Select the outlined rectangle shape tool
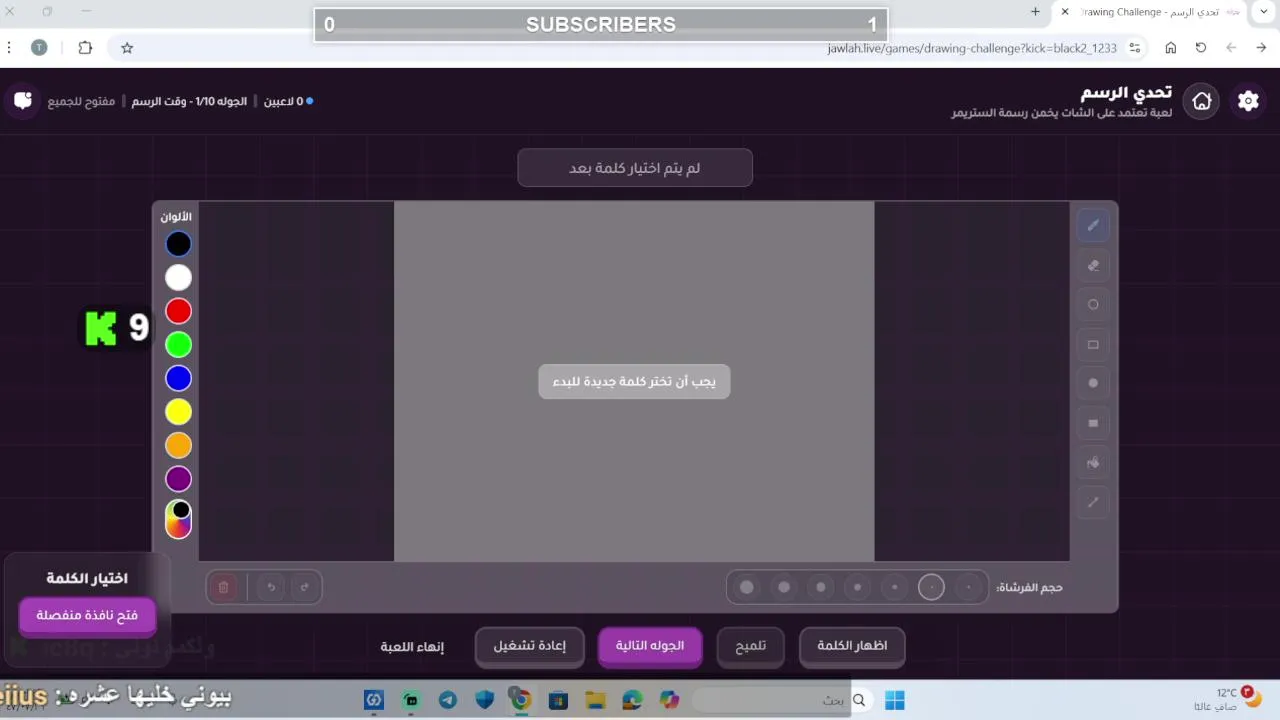1280x720 pixels. click(1093, 344)
